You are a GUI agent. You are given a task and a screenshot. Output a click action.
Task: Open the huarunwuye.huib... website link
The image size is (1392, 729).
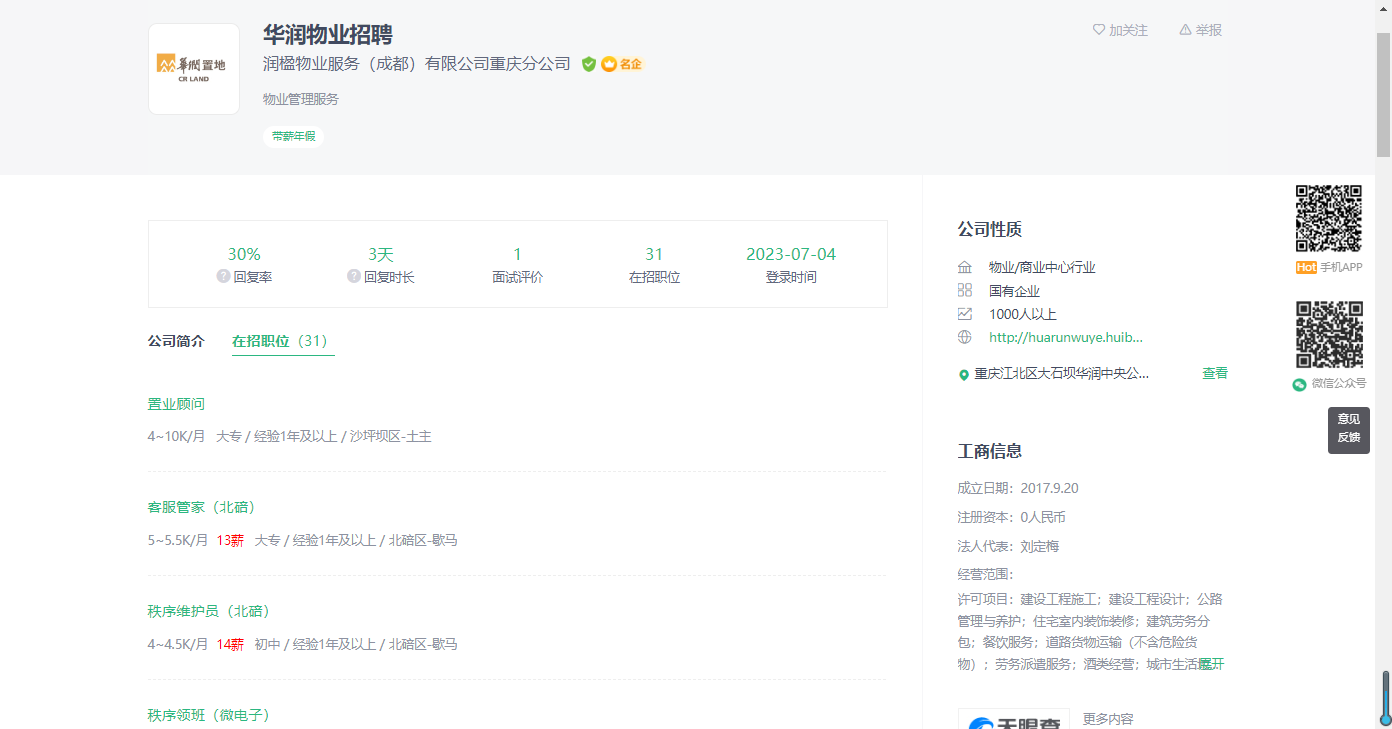[x=1066, y=337]
